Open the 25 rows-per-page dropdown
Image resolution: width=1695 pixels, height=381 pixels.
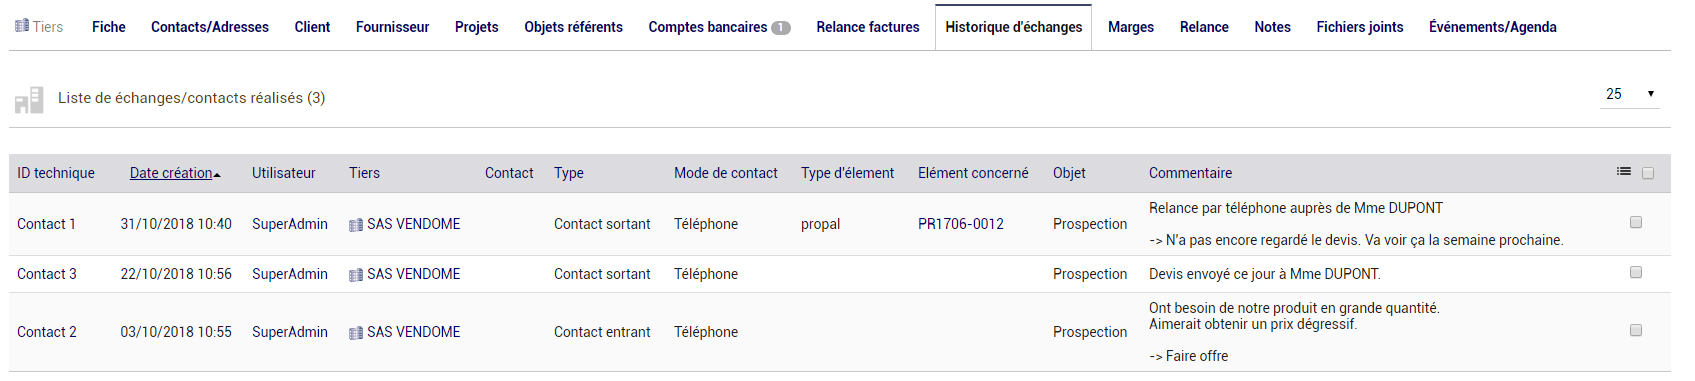pyautogui.click(x=1630, y=94)
